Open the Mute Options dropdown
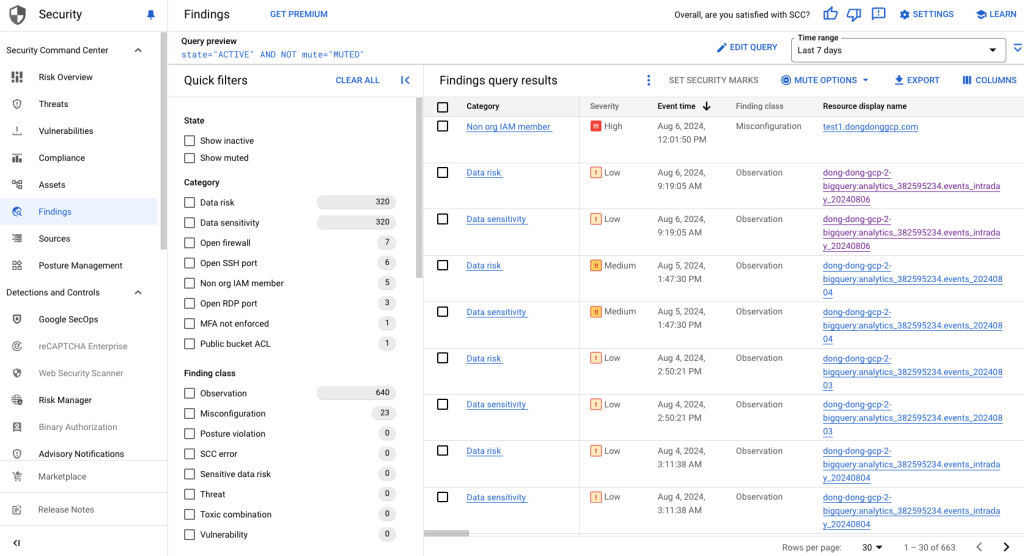The height and width of the screenshot is (556, 1024). 825,80
